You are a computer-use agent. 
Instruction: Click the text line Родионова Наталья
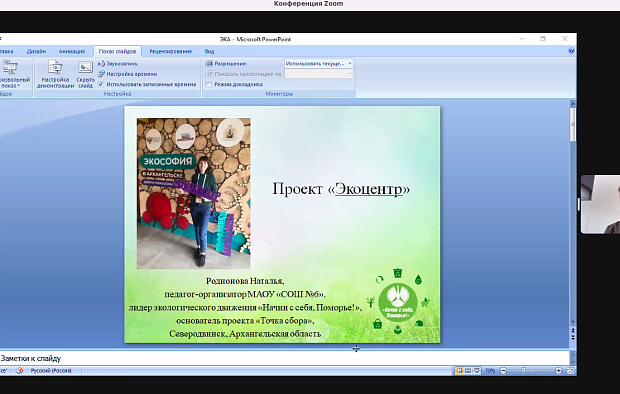coord(245,281)
